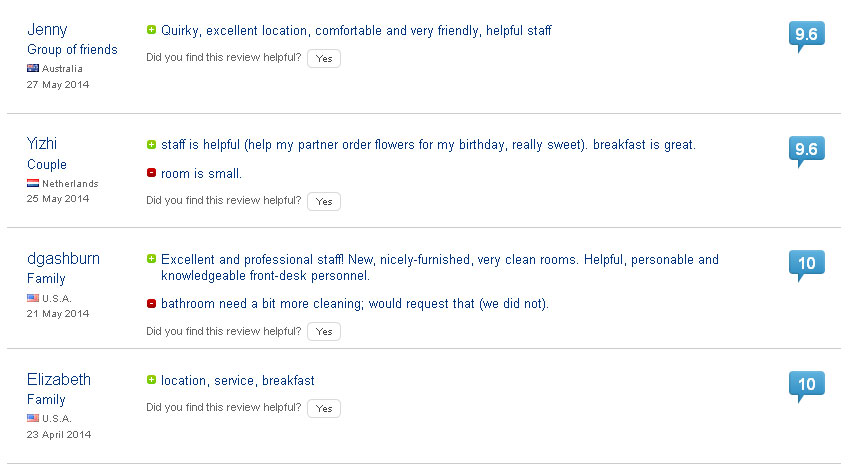Click Elizabeth's 10 score badge
The image size is (848, 469).
(806, 386)
